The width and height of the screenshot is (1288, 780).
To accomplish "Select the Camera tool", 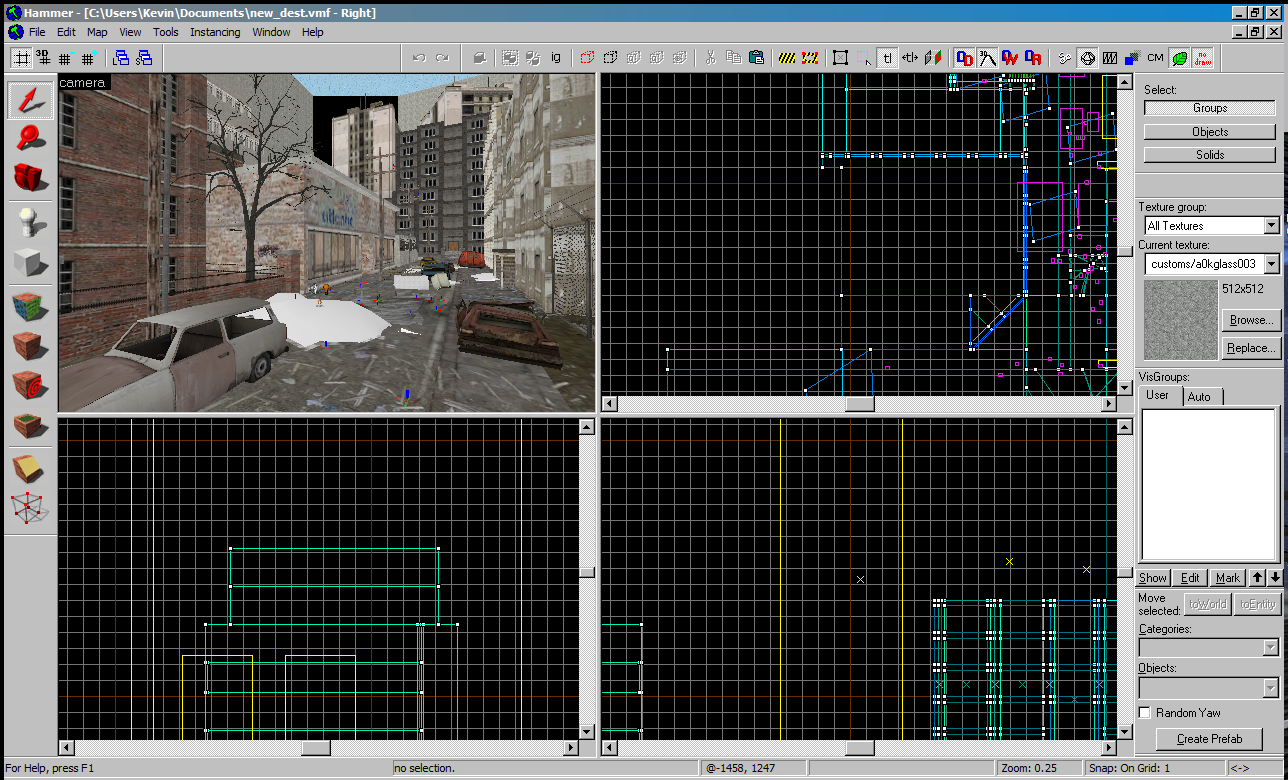I will tap(30, 177).
